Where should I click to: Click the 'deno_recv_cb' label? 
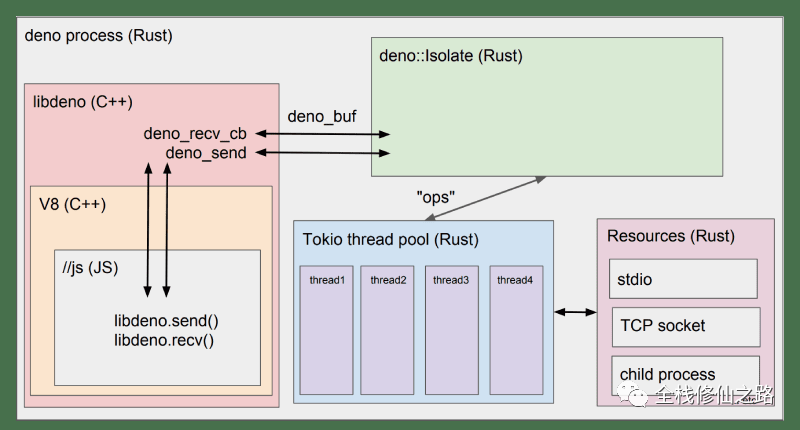point(195,134)
